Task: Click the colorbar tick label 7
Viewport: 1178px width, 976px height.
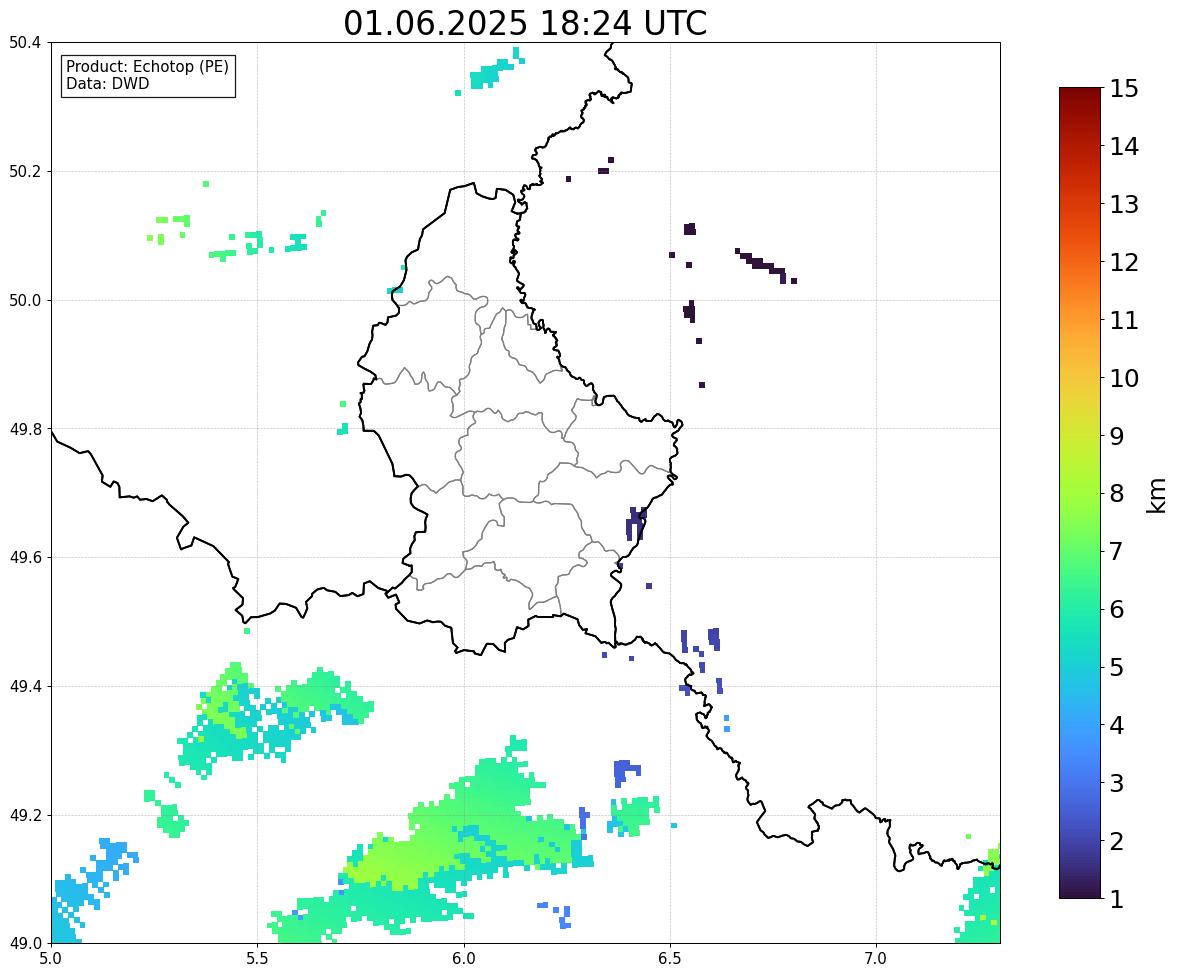Action: pos(1116,551)
